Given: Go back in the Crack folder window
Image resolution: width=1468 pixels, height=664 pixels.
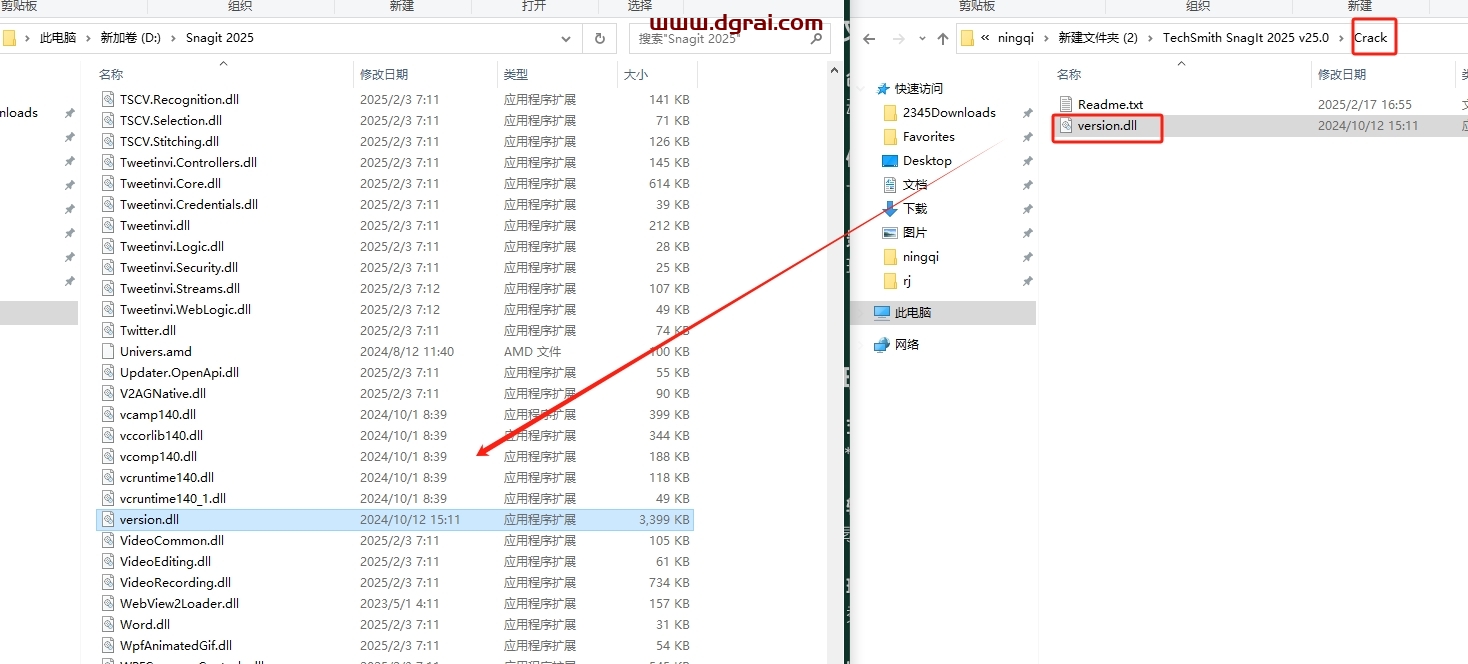Looking at the screenshot, I should pos(869,39).
